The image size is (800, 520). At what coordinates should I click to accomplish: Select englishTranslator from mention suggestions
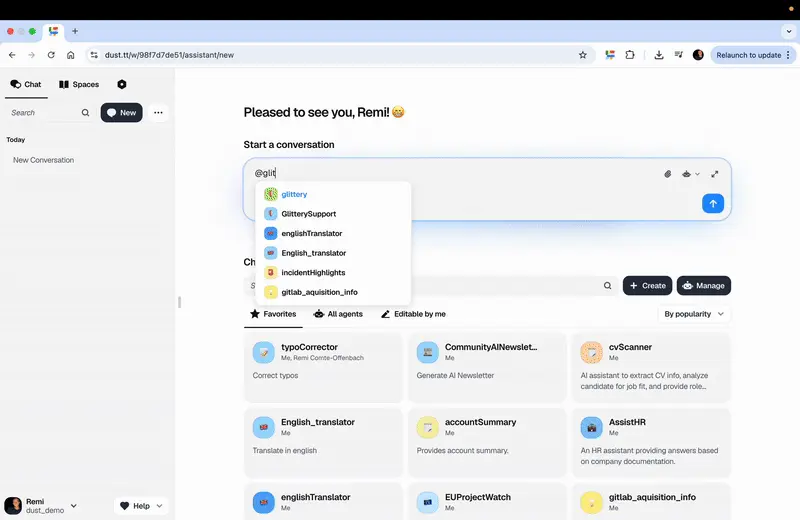(333, 233)
